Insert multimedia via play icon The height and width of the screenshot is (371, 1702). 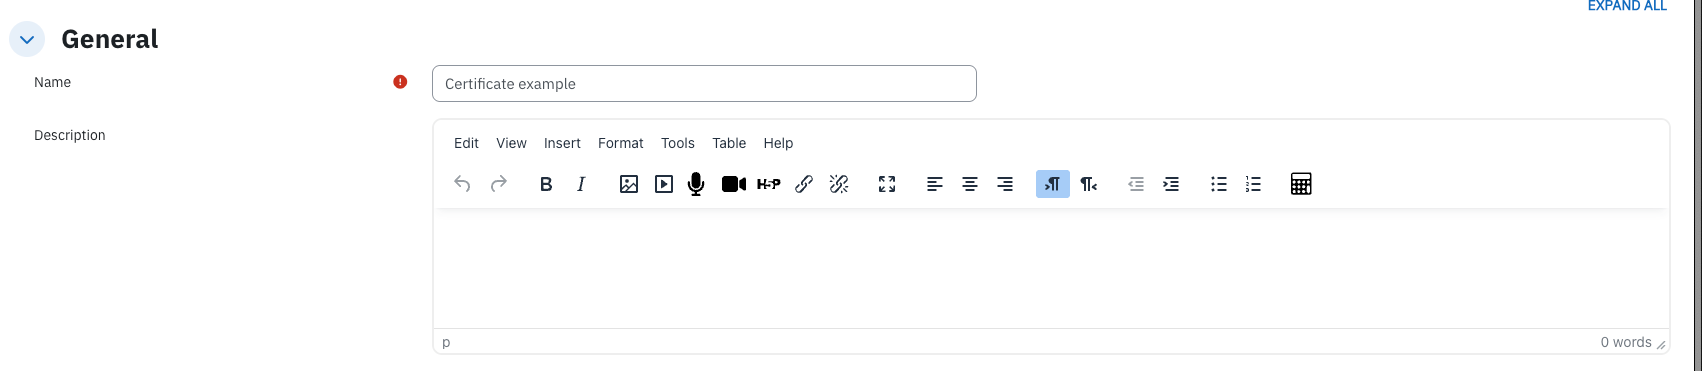(664, 184)
